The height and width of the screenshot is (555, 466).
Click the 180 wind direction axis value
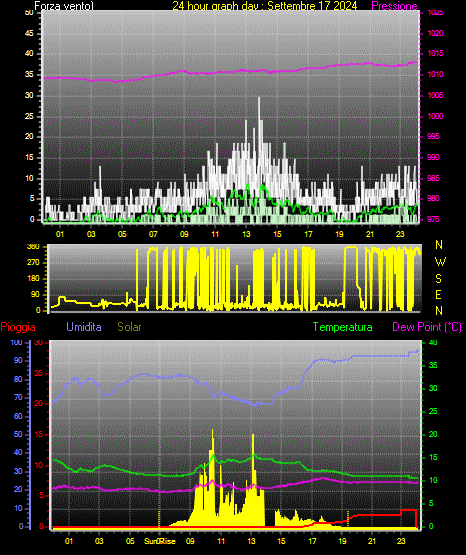33,279
